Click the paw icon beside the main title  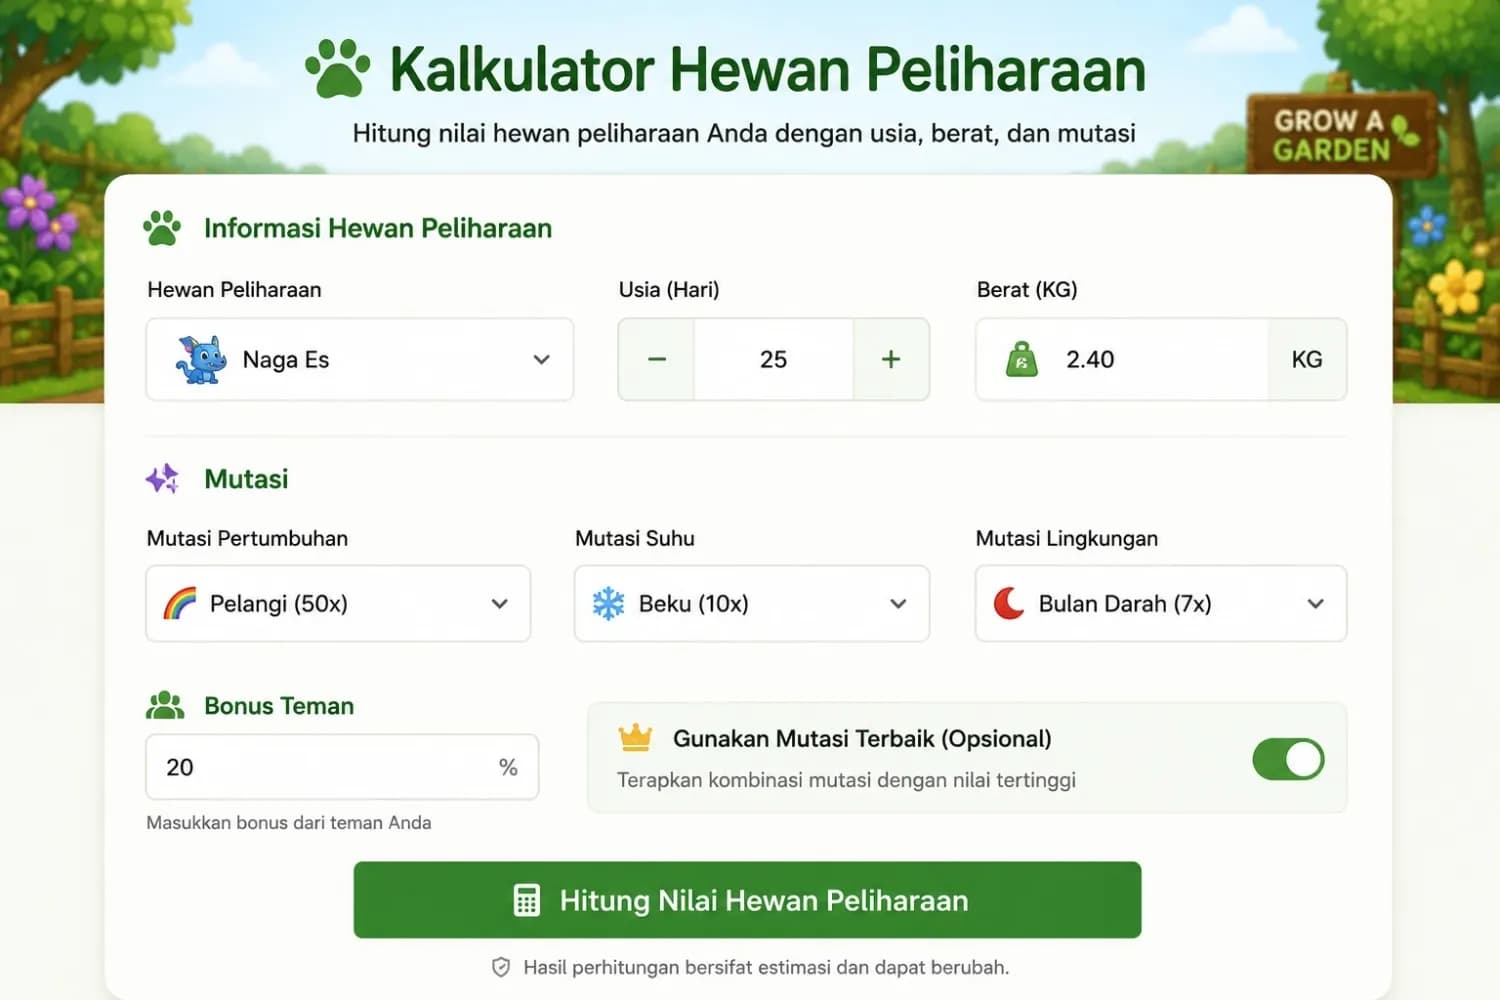[x=337, y=68]
